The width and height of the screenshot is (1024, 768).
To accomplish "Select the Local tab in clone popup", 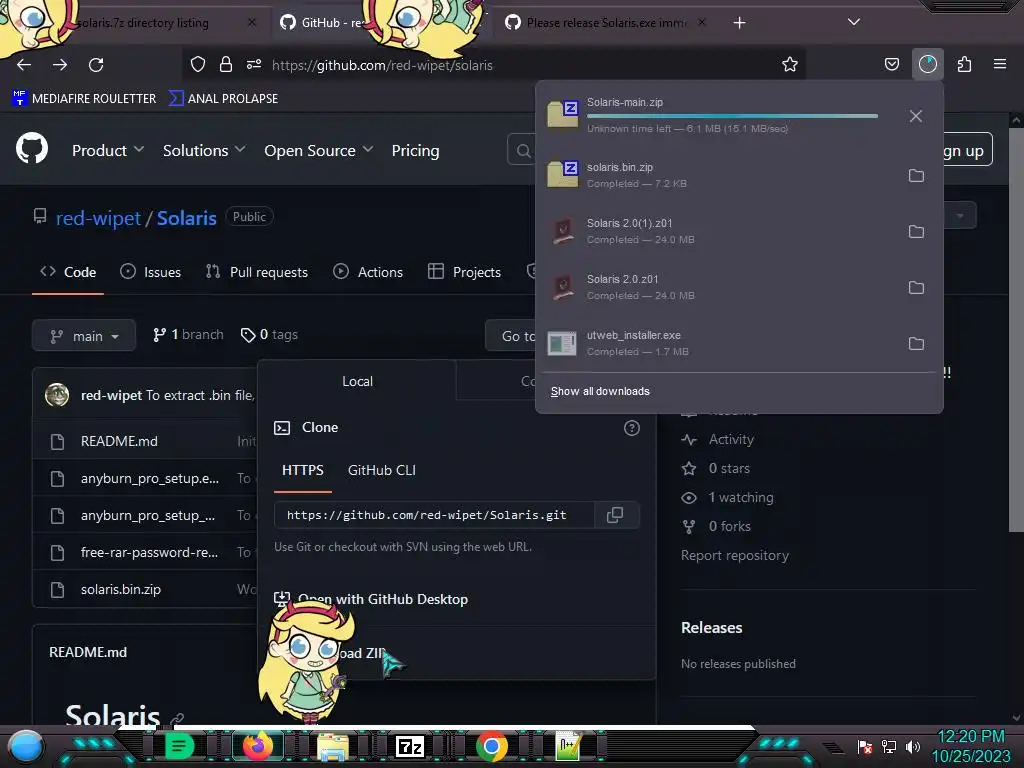I will pos(357,381).
